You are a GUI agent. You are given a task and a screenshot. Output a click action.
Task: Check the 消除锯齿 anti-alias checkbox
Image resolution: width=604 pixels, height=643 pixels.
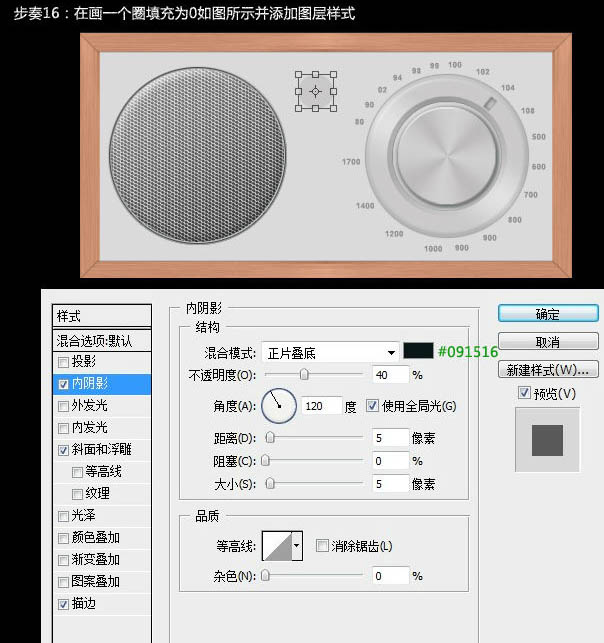[x=322, y=546]
